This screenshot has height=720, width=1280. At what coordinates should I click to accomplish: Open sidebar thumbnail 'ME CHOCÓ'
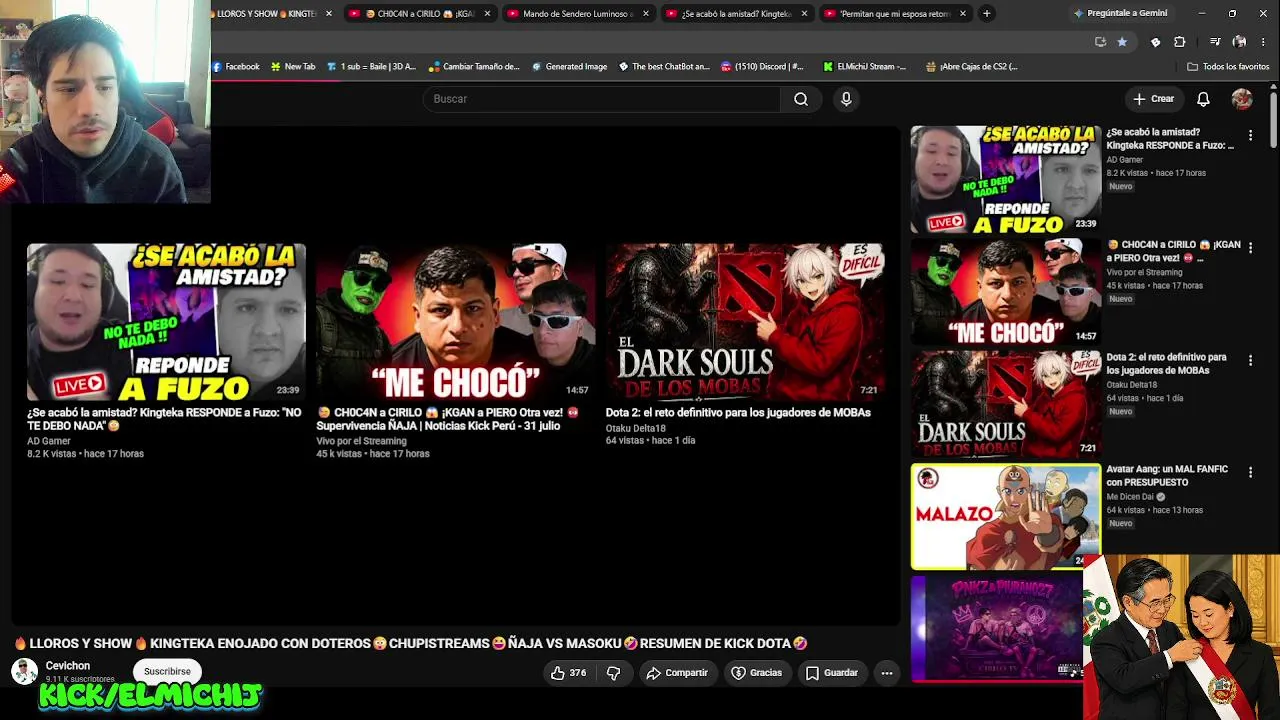coord(1005,292)
